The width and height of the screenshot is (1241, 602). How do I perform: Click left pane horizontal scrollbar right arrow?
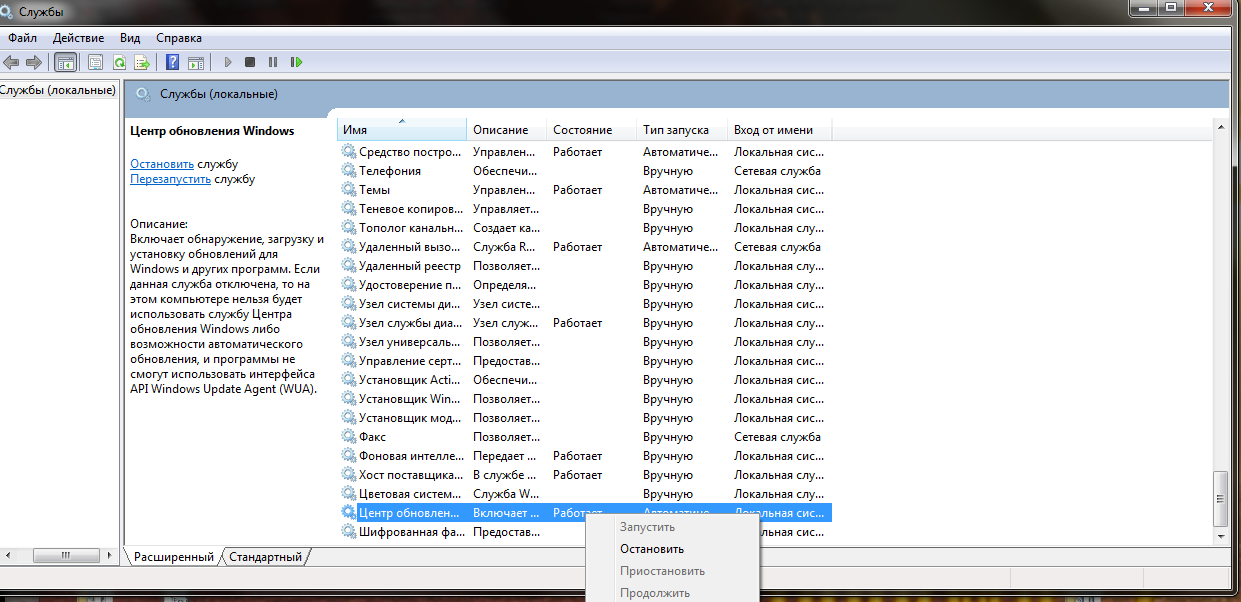[110, 555]
